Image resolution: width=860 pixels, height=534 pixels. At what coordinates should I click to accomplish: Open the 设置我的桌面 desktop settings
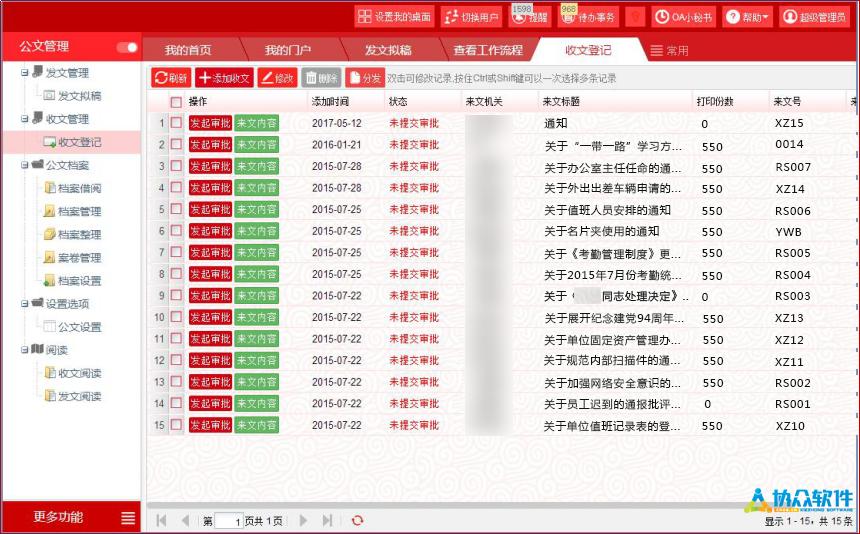coord(394,17)
